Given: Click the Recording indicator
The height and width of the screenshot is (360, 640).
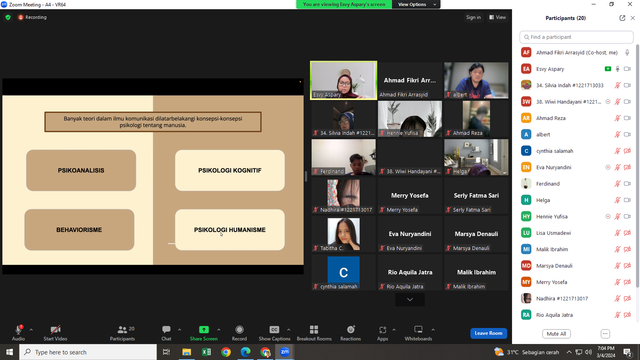Looking at the screenshot, I should [32, 17].
